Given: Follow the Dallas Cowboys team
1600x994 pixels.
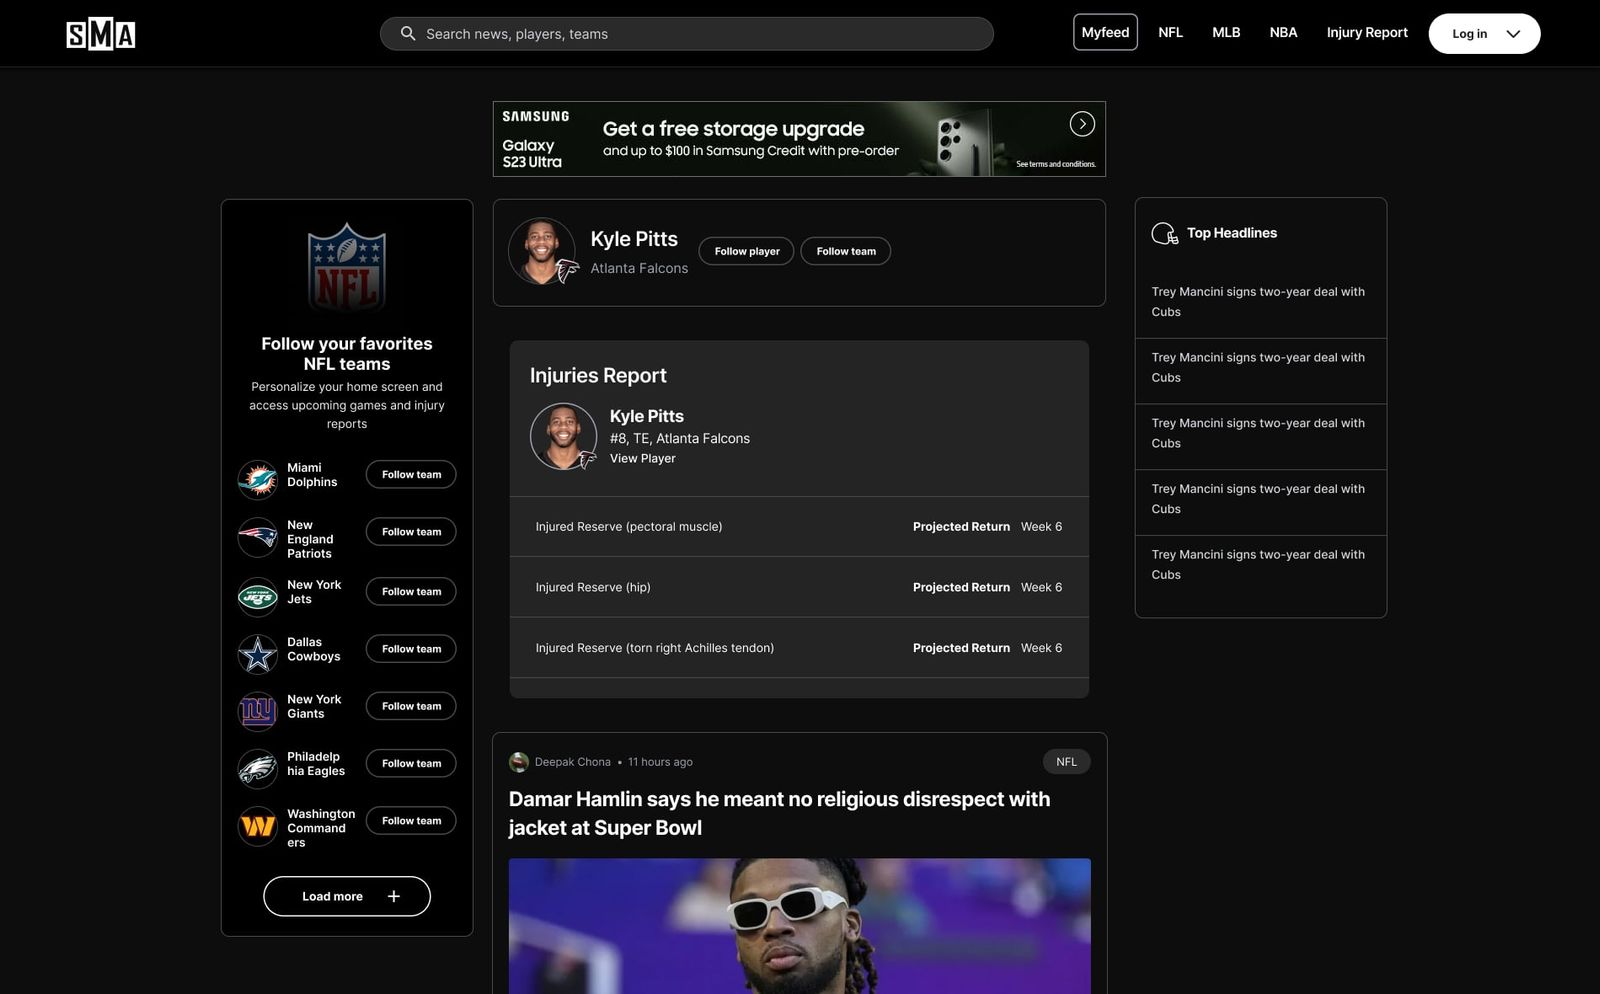Looking at the screenshot, I should pyautogui.click(x=411, y=648).
